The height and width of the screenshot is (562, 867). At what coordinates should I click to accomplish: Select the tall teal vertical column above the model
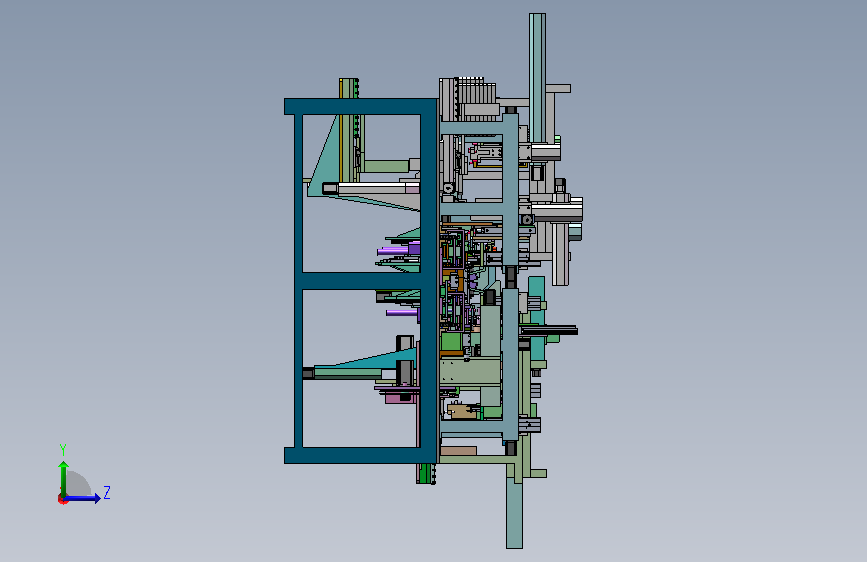[537, 77]
